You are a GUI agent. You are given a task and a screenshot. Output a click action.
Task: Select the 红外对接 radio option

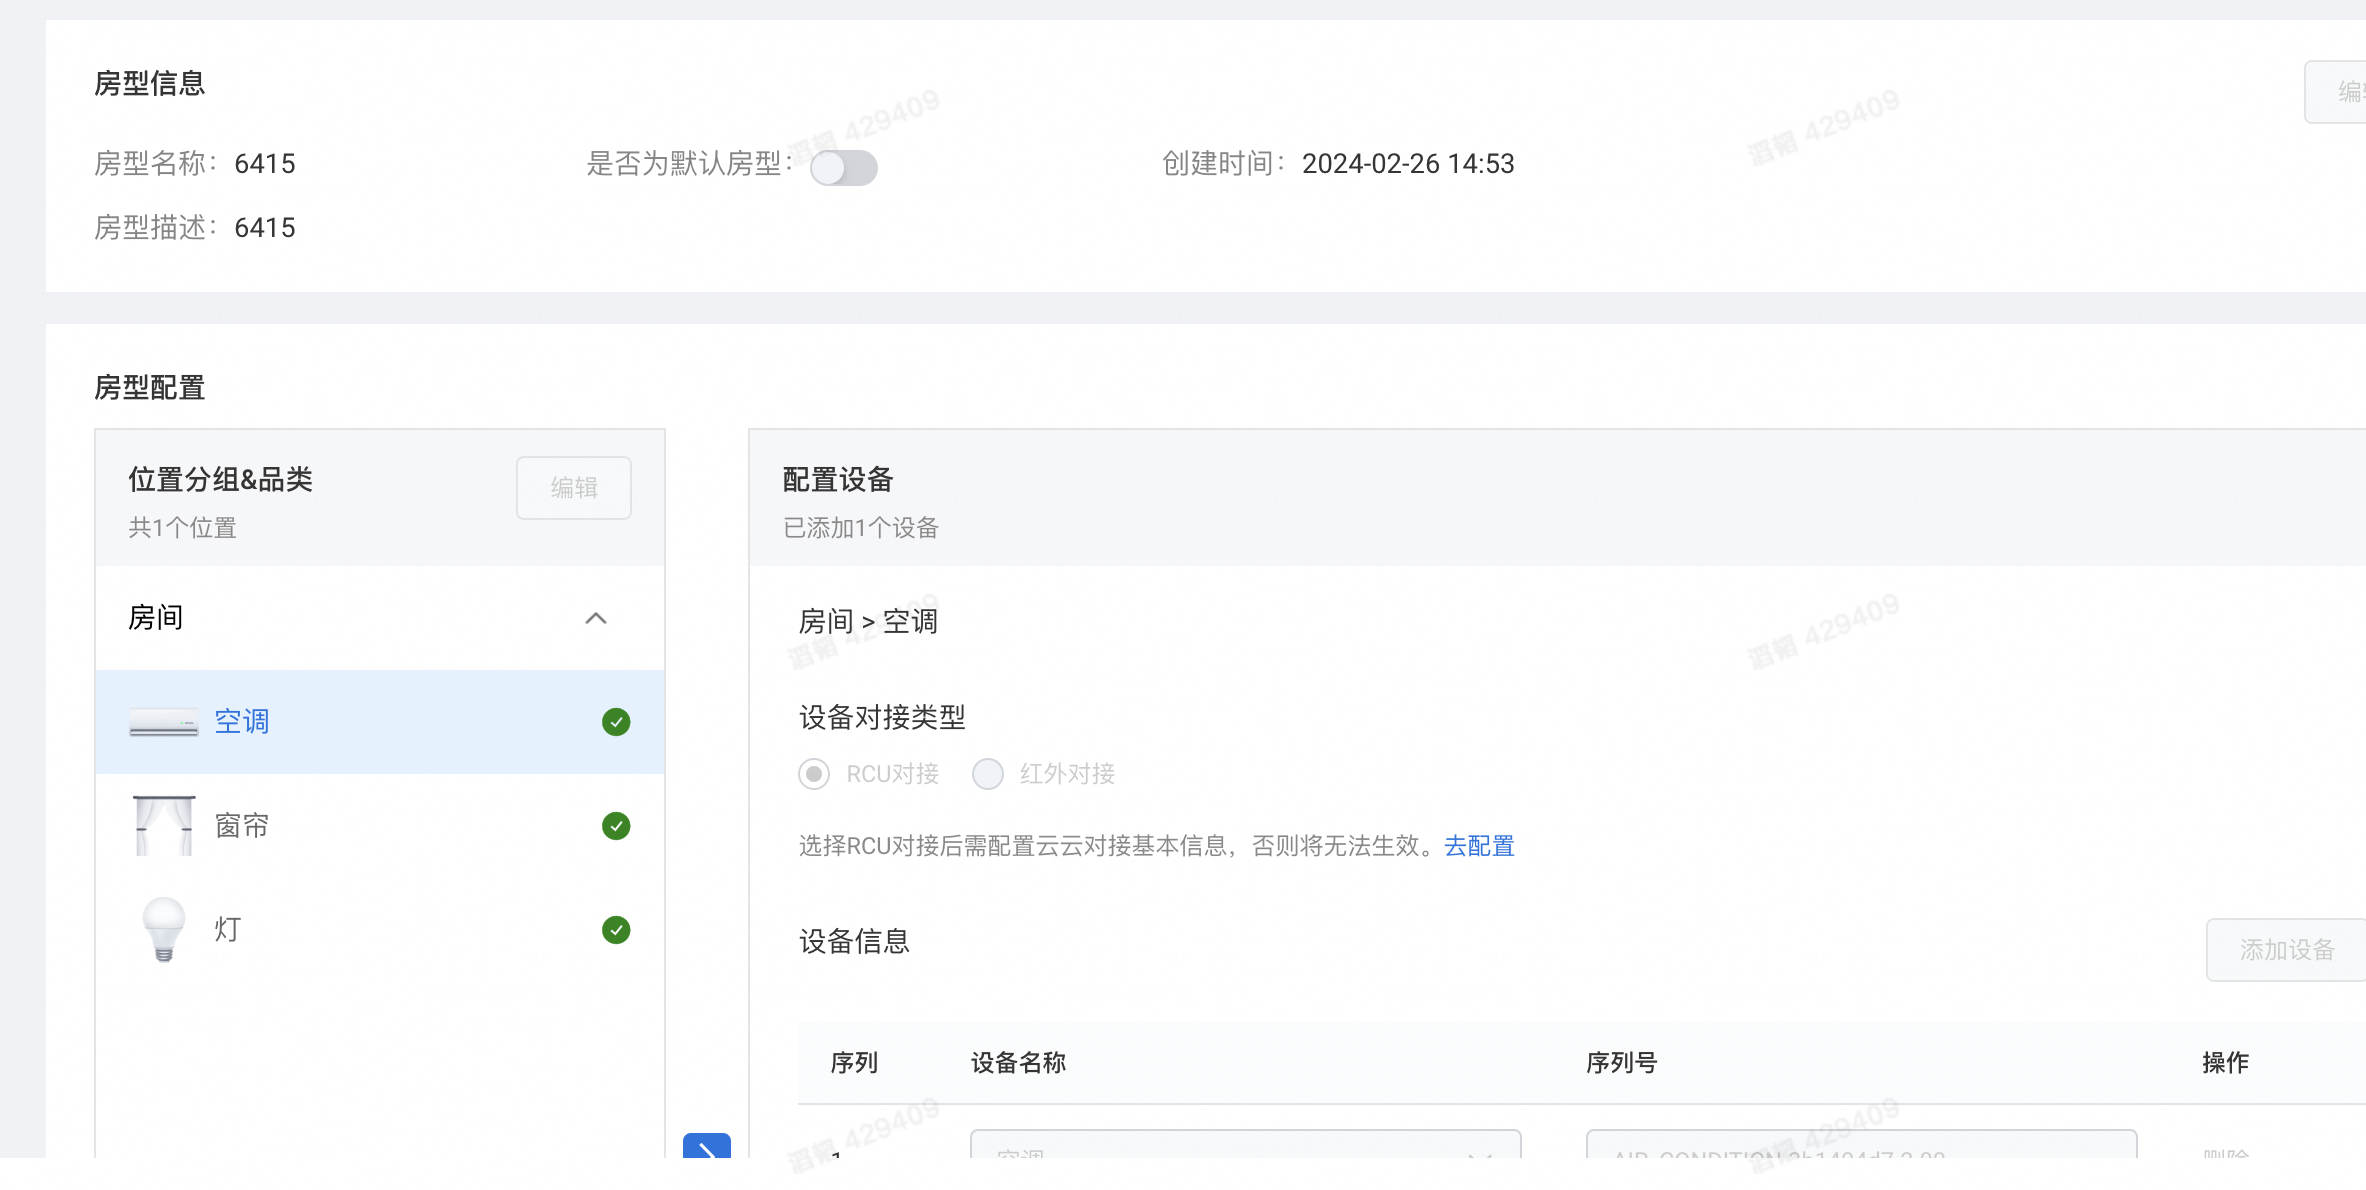point(988,774)
